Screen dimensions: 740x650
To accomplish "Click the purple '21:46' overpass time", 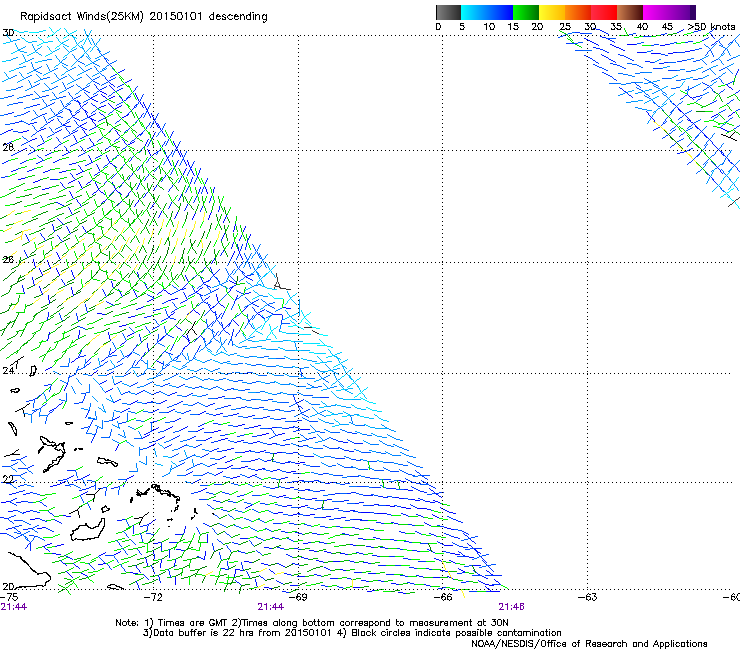I will point(512,607).
